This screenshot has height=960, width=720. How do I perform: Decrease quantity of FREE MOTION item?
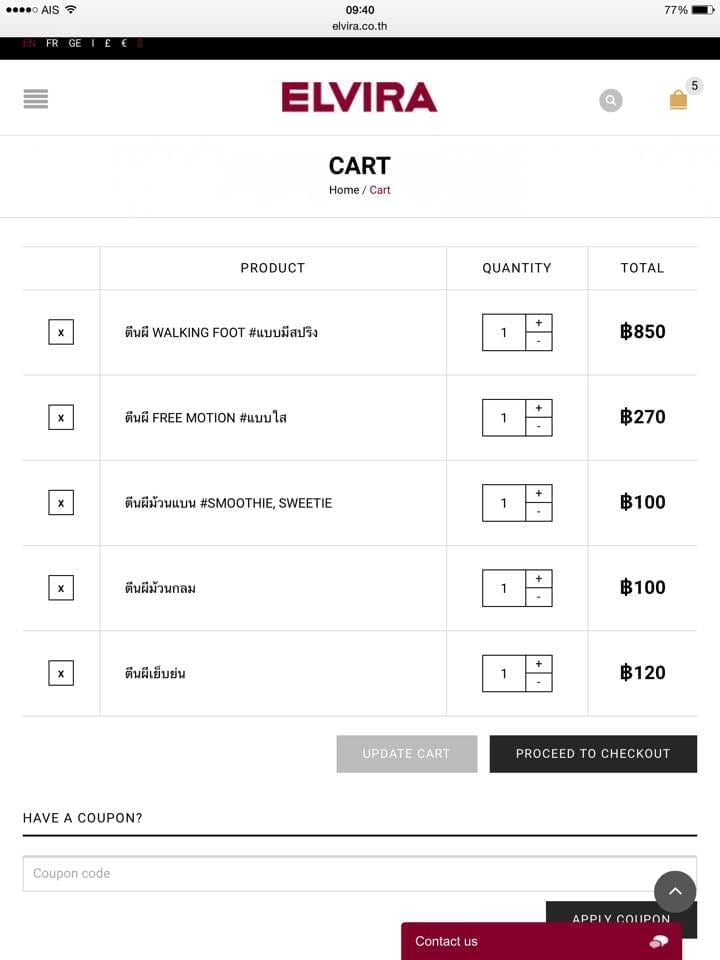click(539, 427)
